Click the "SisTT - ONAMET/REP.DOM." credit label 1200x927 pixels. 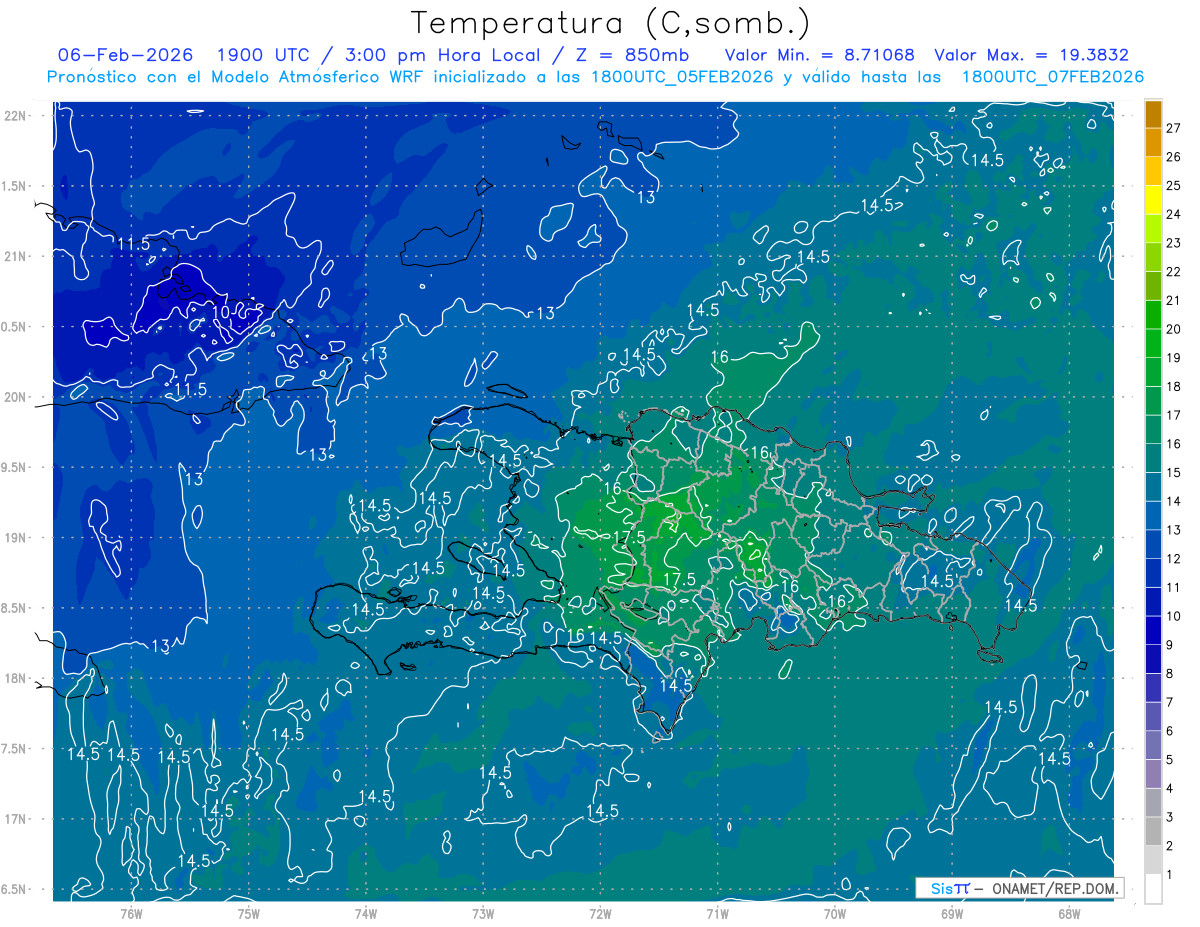pyautogui.click(x=1020, y=888)
